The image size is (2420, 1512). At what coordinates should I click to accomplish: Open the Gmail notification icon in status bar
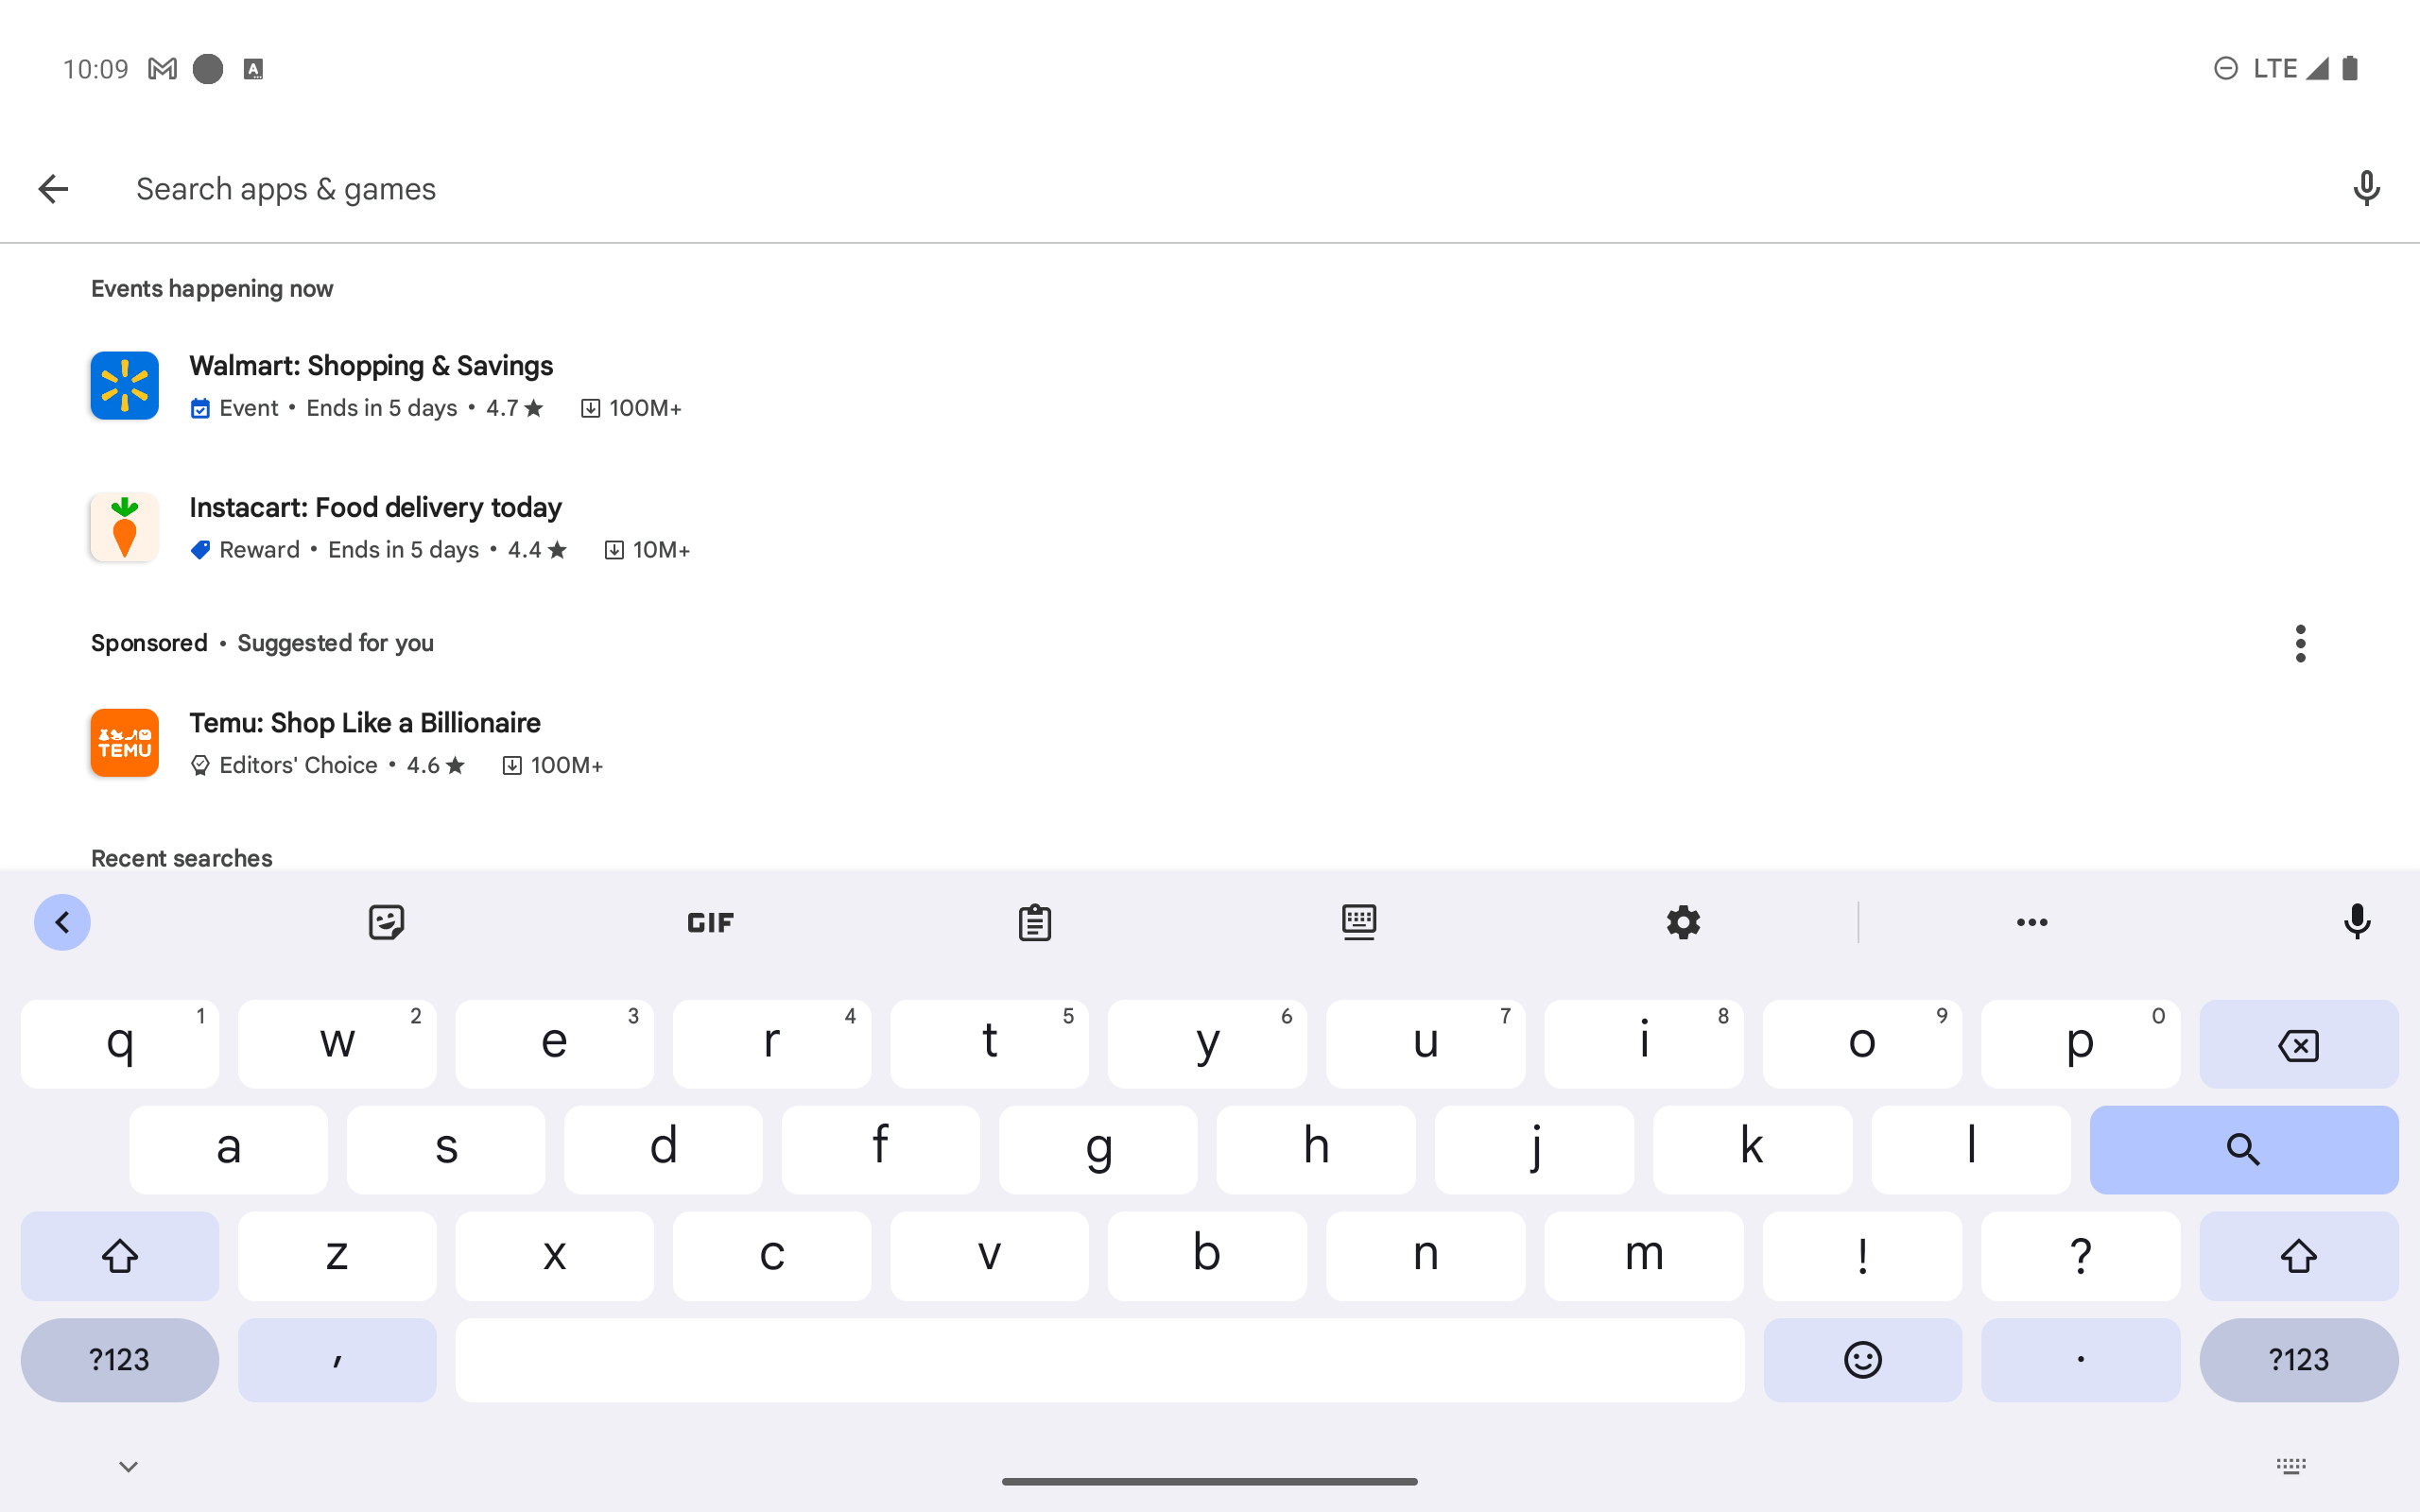tap(162, 69)
